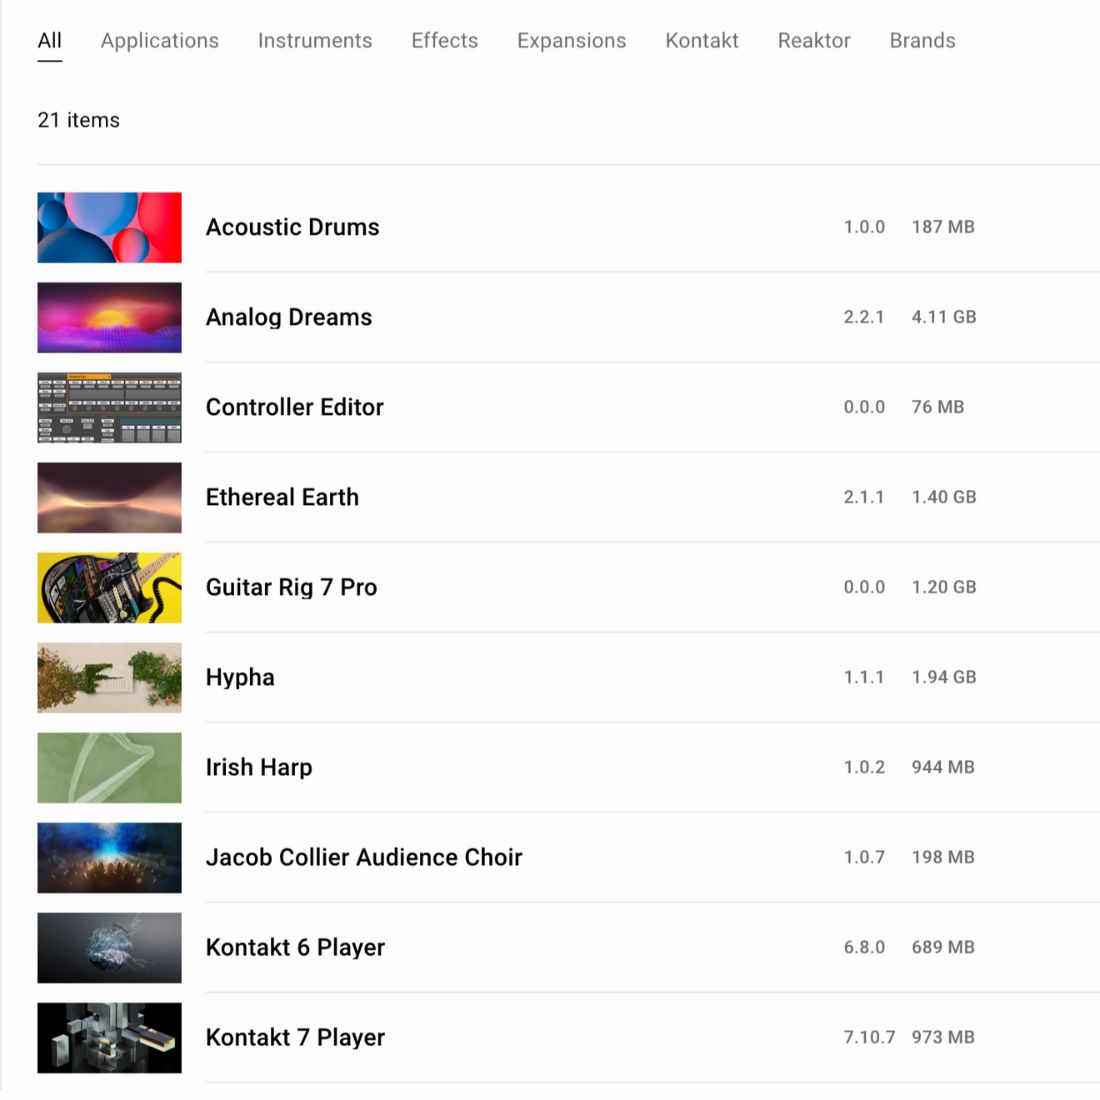View the Brands tab
The image size is (1100, 1100).
923,41
